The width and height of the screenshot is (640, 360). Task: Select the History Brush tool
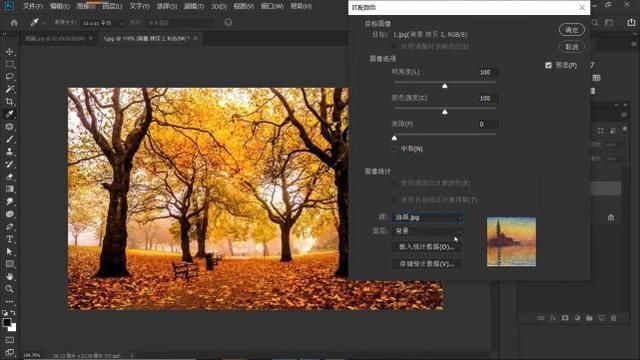(10, 164)
